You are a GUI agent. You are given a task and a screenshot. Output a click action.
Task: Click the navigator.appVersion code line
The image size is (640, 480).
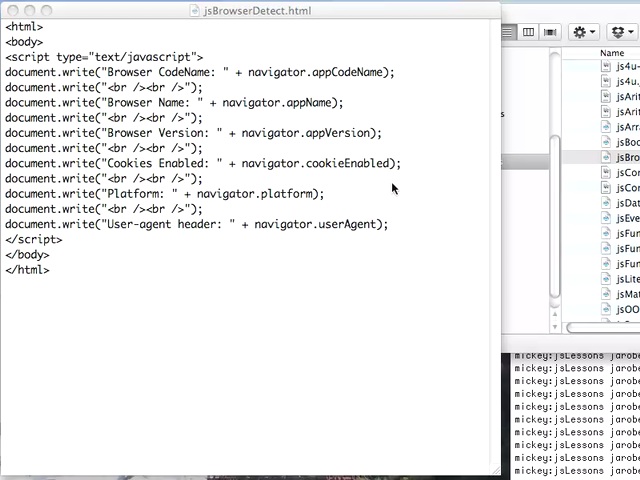pyautogui.click(x=193, y=133)
